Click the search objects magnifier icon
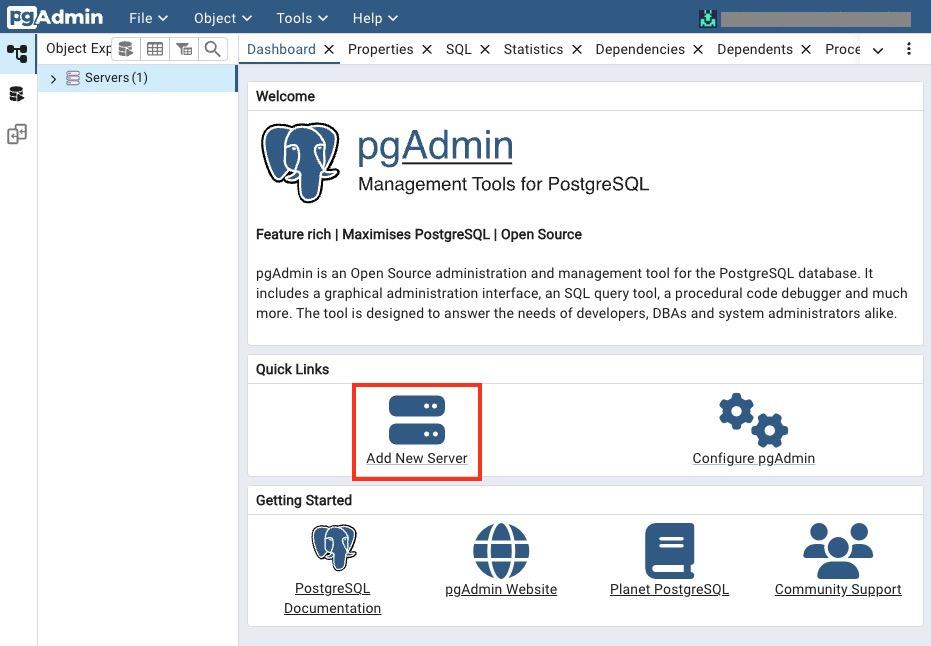The width and height of the screenshot is (931, 646). click(x=212, y=48)
